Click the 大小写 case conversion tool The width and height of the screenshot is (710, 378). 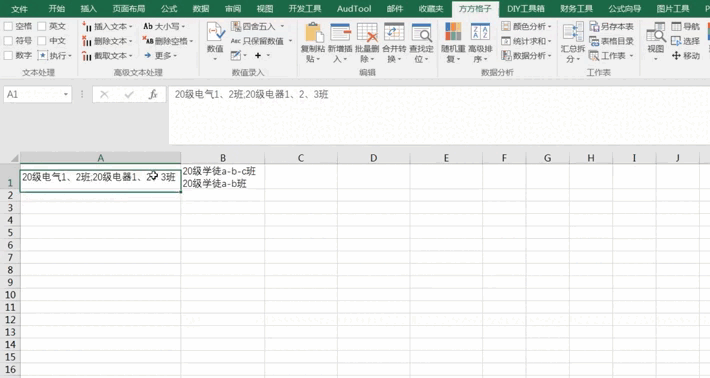click(x=163, y=26)
